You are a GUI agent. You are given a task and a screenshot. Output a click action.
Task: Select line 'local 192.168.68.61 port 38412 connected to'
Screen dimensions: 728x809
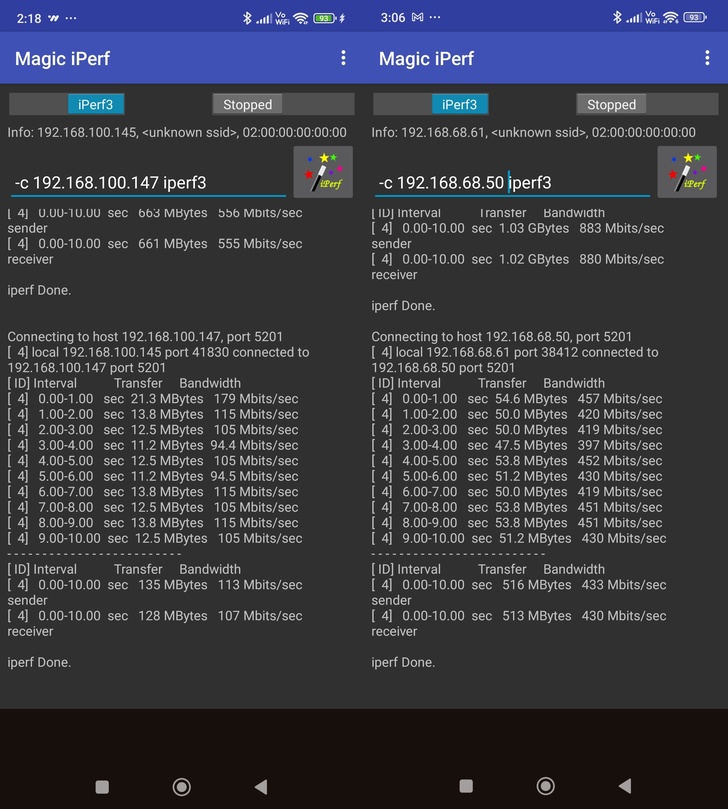tap(515, 352)
